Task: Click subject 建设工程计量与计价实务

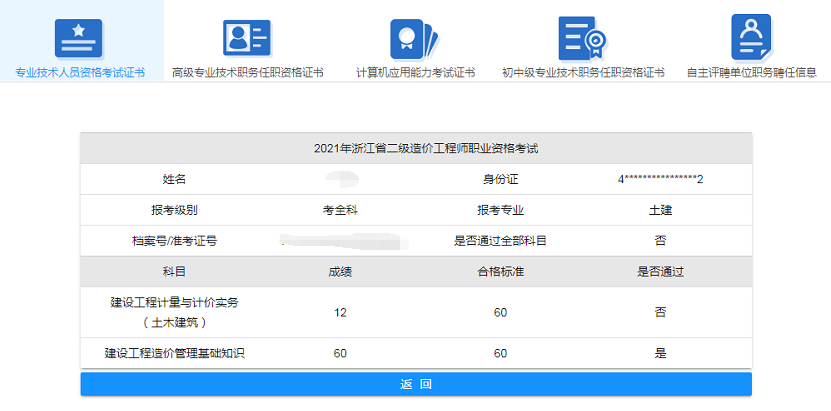Action: tap(174, 312)
